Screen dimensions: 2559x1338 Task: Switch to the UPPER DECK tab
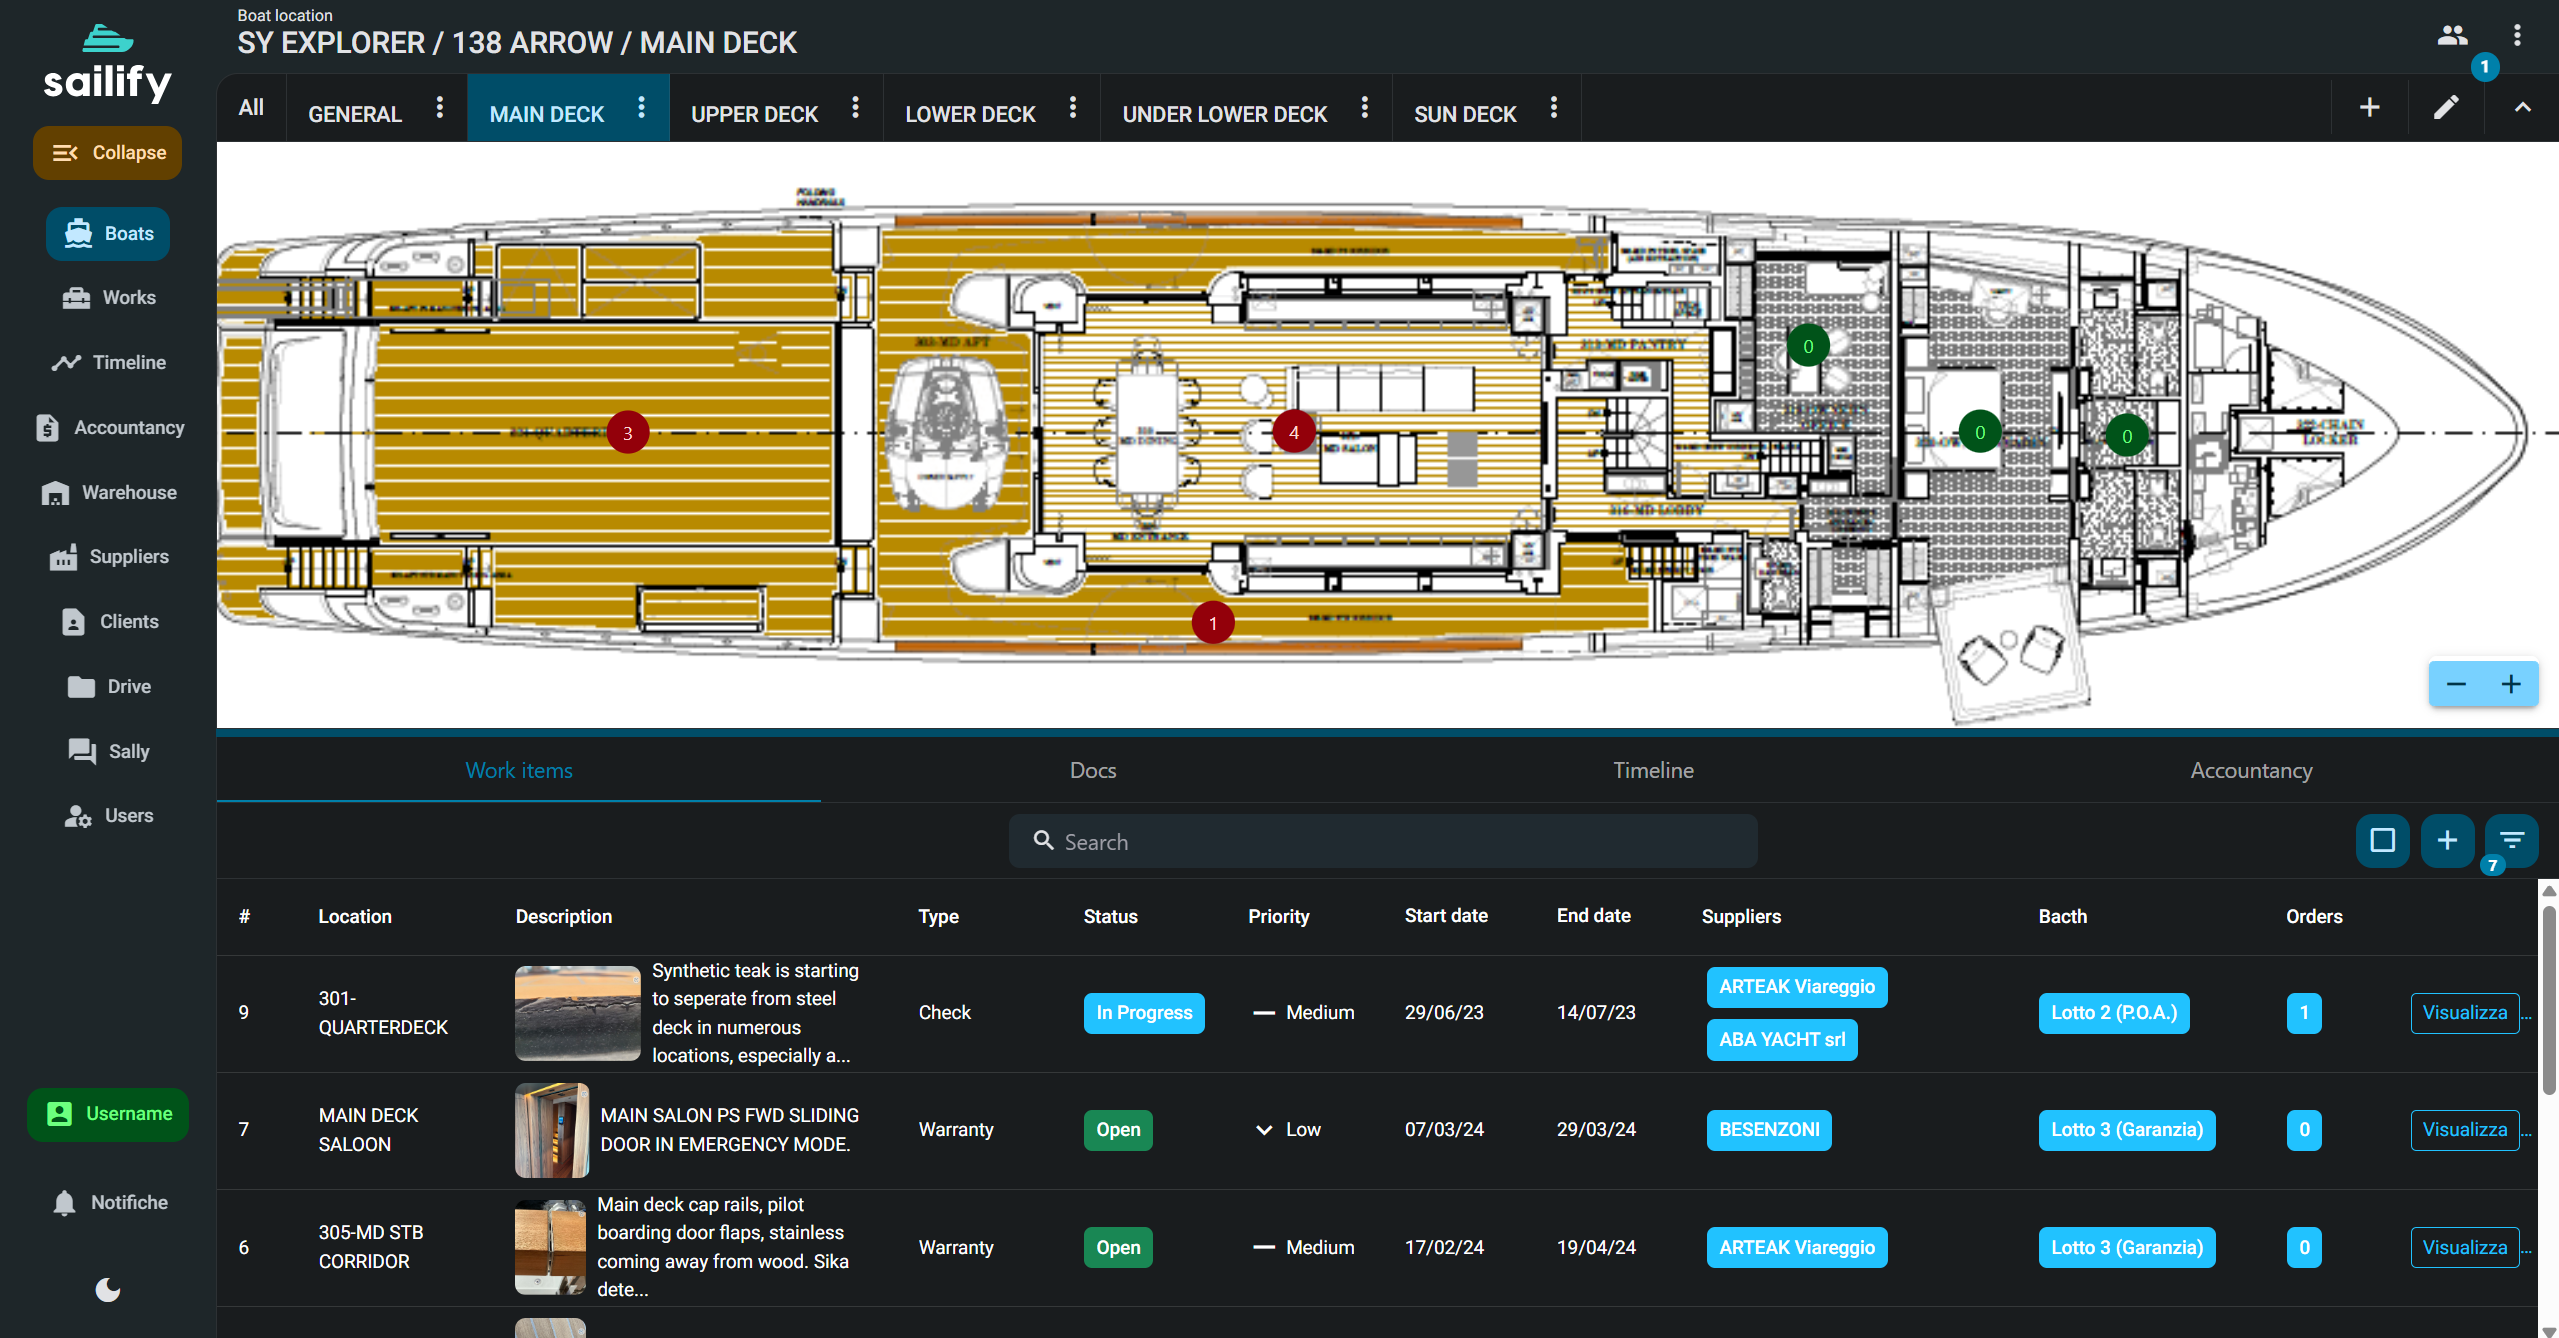(x=755, y=113)
